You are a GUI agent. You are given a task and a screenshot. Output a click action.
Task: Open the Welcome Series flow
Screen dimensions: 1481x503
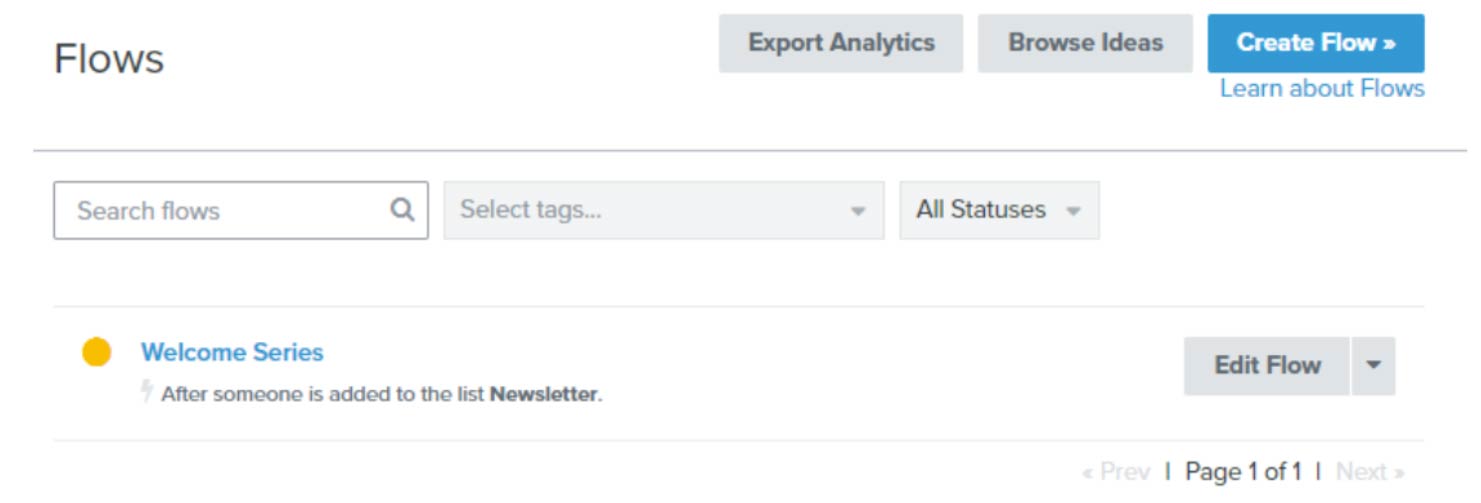(232, 352)
